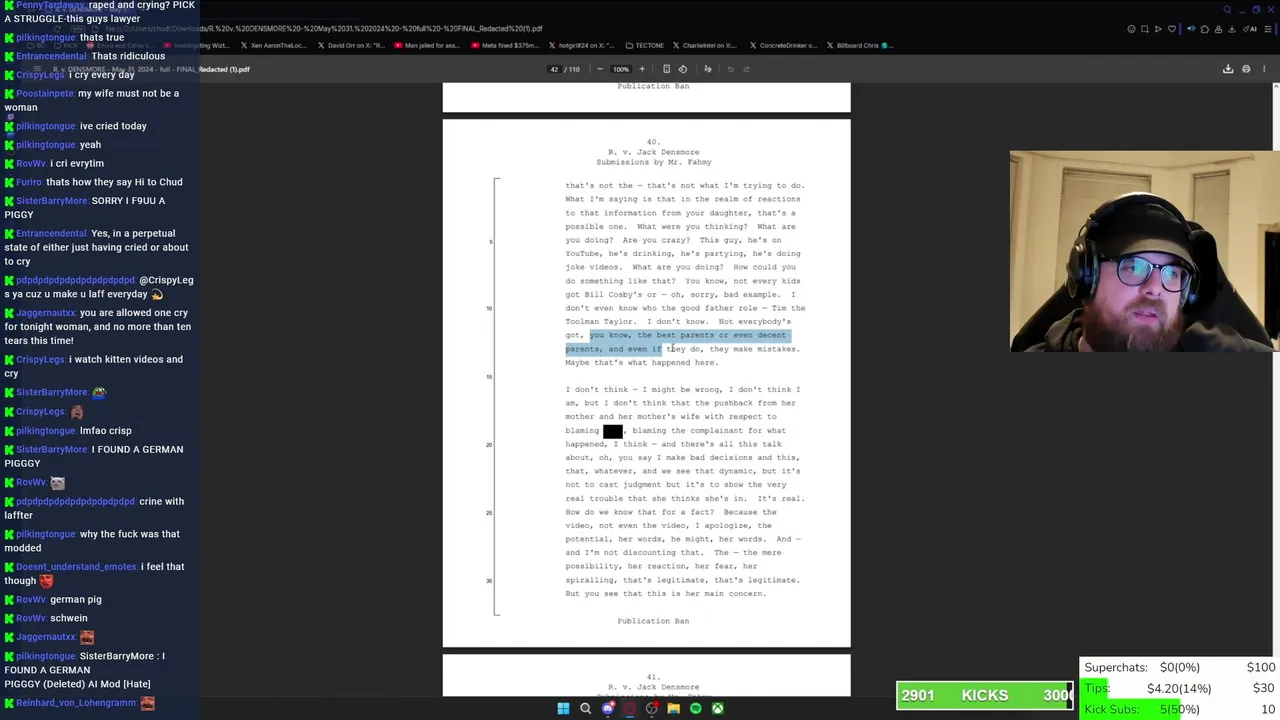
Task: Click the zoom level field showing 100%
Action: [x=620, y=69]
